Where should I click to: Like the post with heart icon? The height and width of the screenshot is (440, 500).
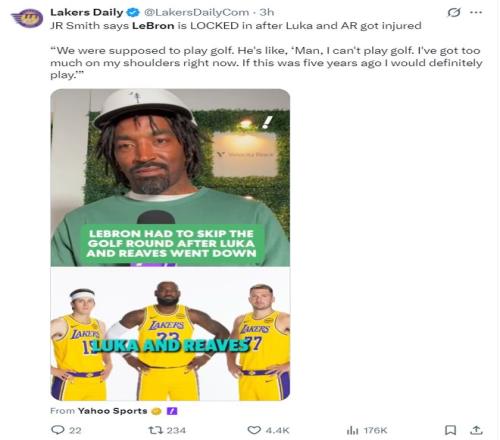[x=254, y=430]
